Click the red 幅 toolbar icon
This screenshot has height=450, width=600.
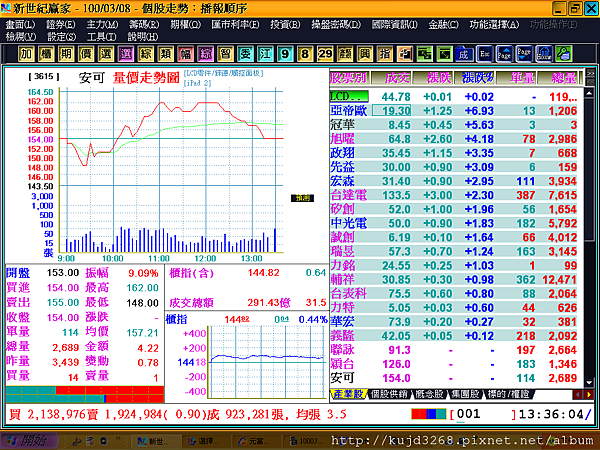coord(185,54)
